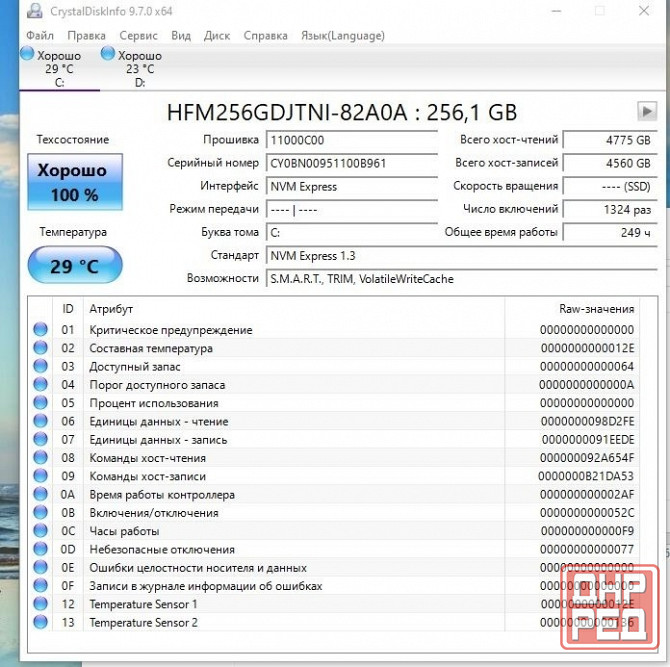Click the blue status orb of drive C:

pyautogui.click(x=27, y=54)
